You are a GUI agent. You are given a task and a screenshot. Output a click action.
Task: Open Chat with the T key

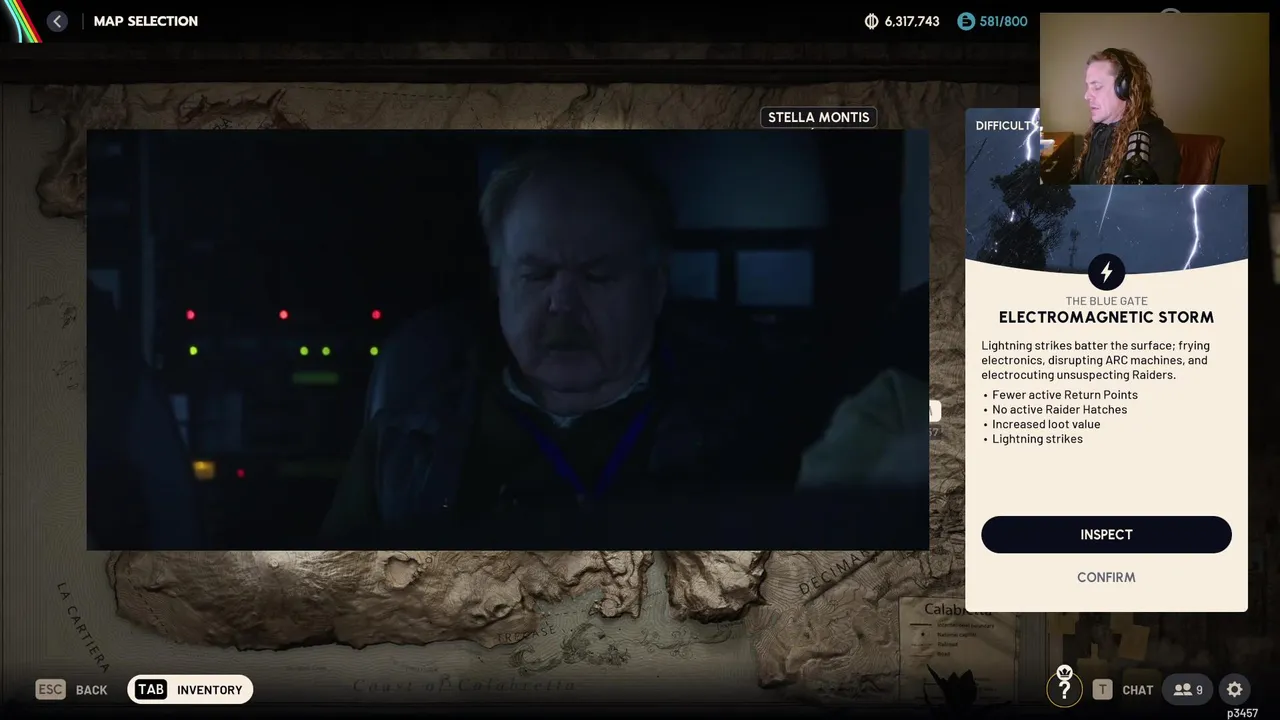(x=1122, y=689)
